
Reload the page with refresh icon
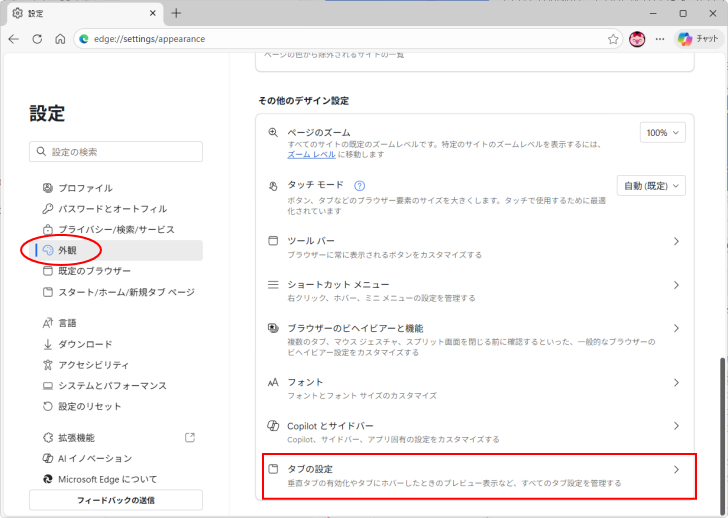click(x=37, y=39)
